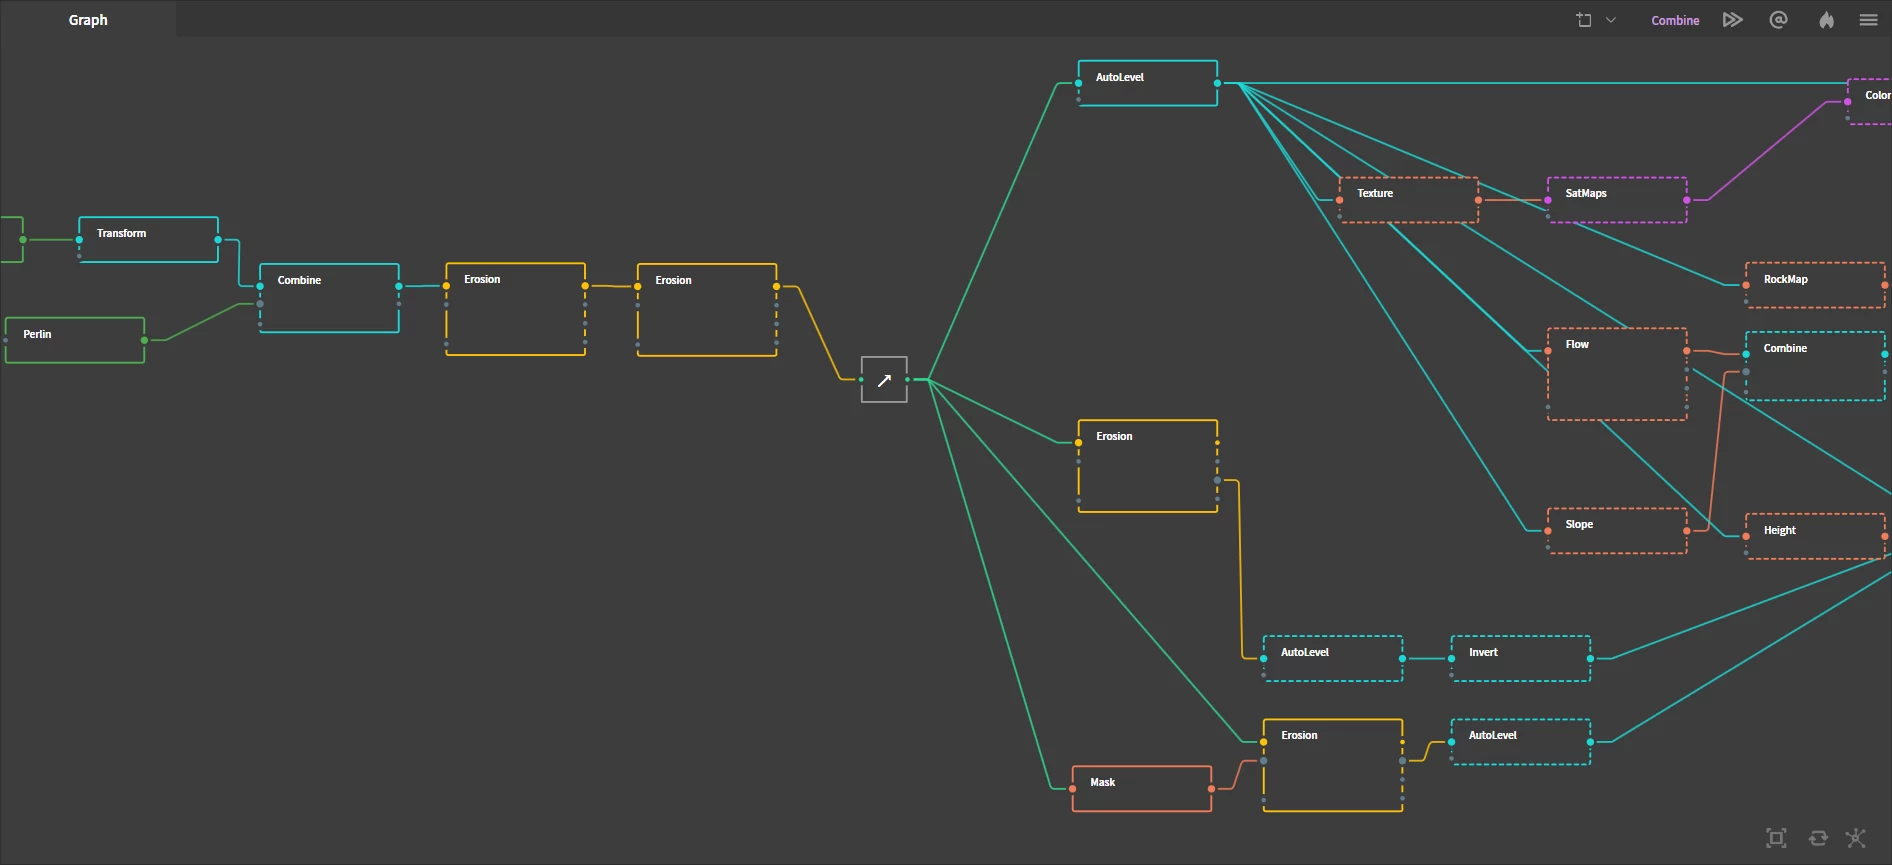Select the purple SatMaps node
This screenshot has height=865, width=1892.
(x=1617, y=200)
